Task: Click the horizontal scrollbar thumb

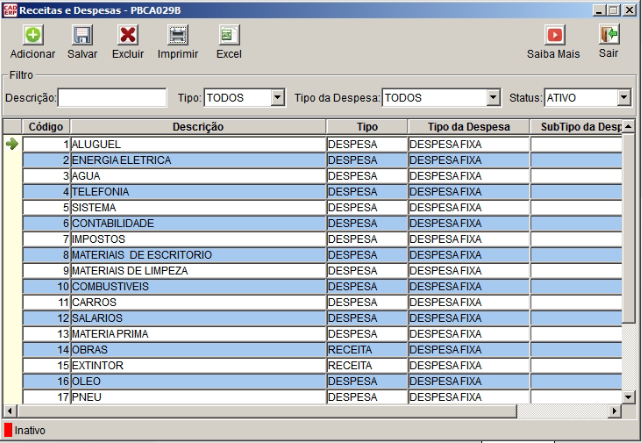Action: click(267, 411)
